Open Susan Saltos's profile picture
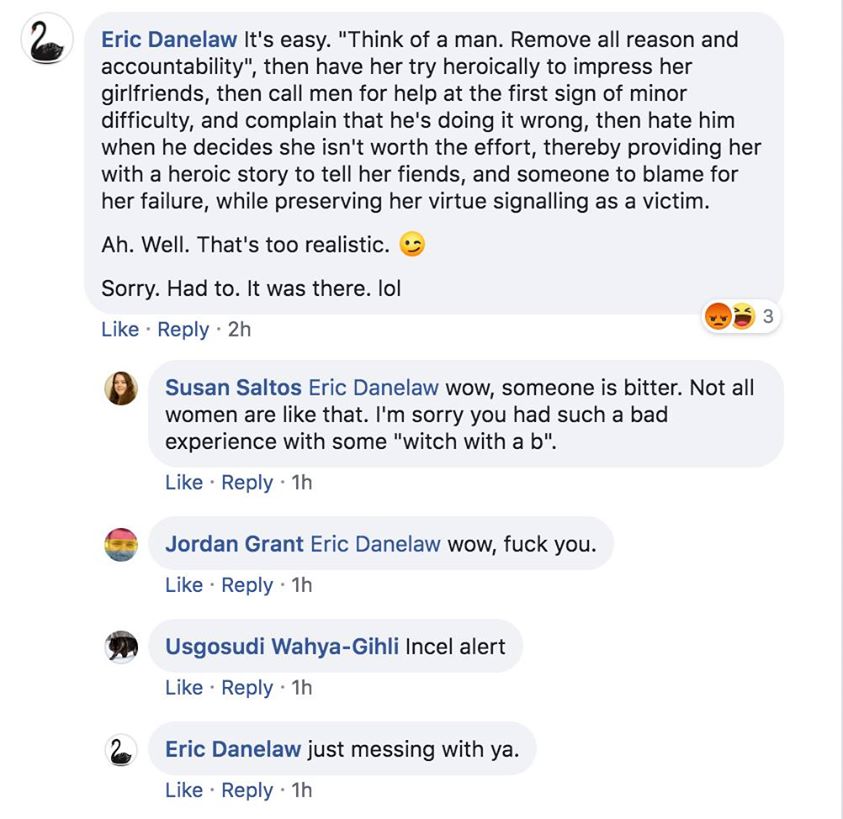The image size is (843, 819). point(121,388)
